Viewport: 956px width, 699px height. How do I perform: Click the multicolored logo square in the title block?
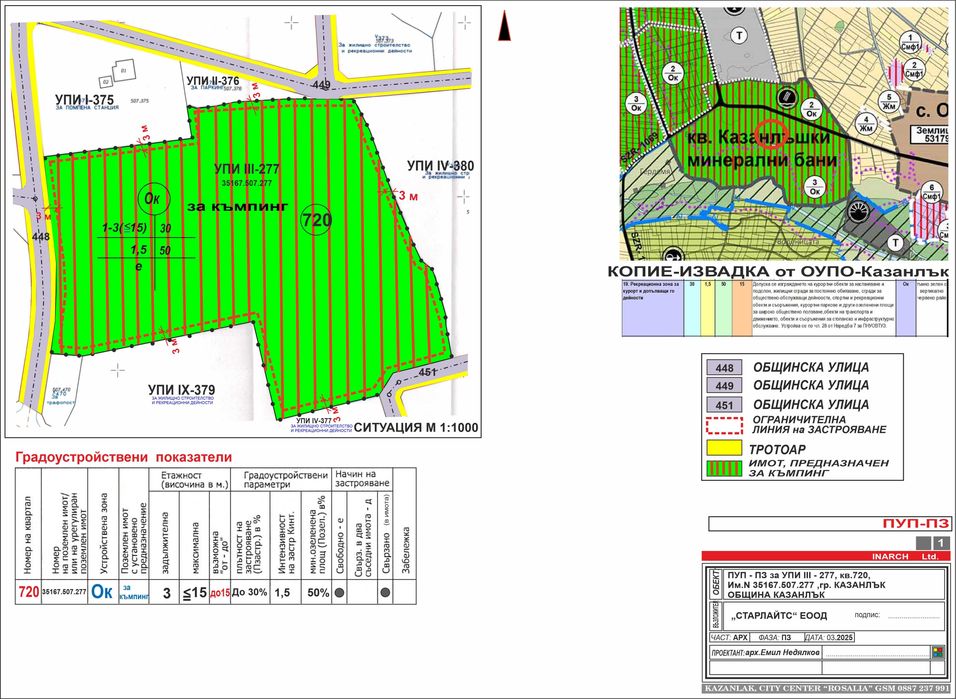[x=937, y=653]
